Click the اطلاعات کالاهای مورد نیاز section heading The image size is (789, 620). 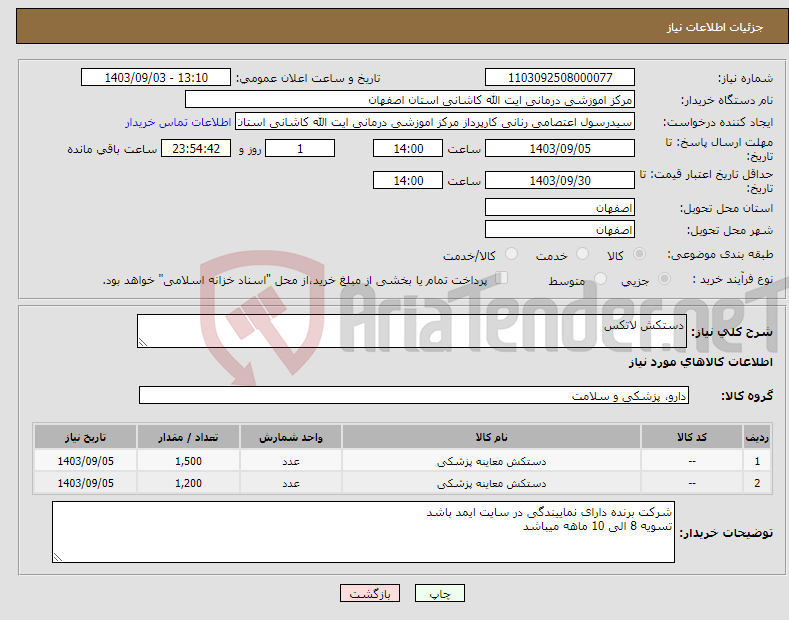click(x=700, y=362)
